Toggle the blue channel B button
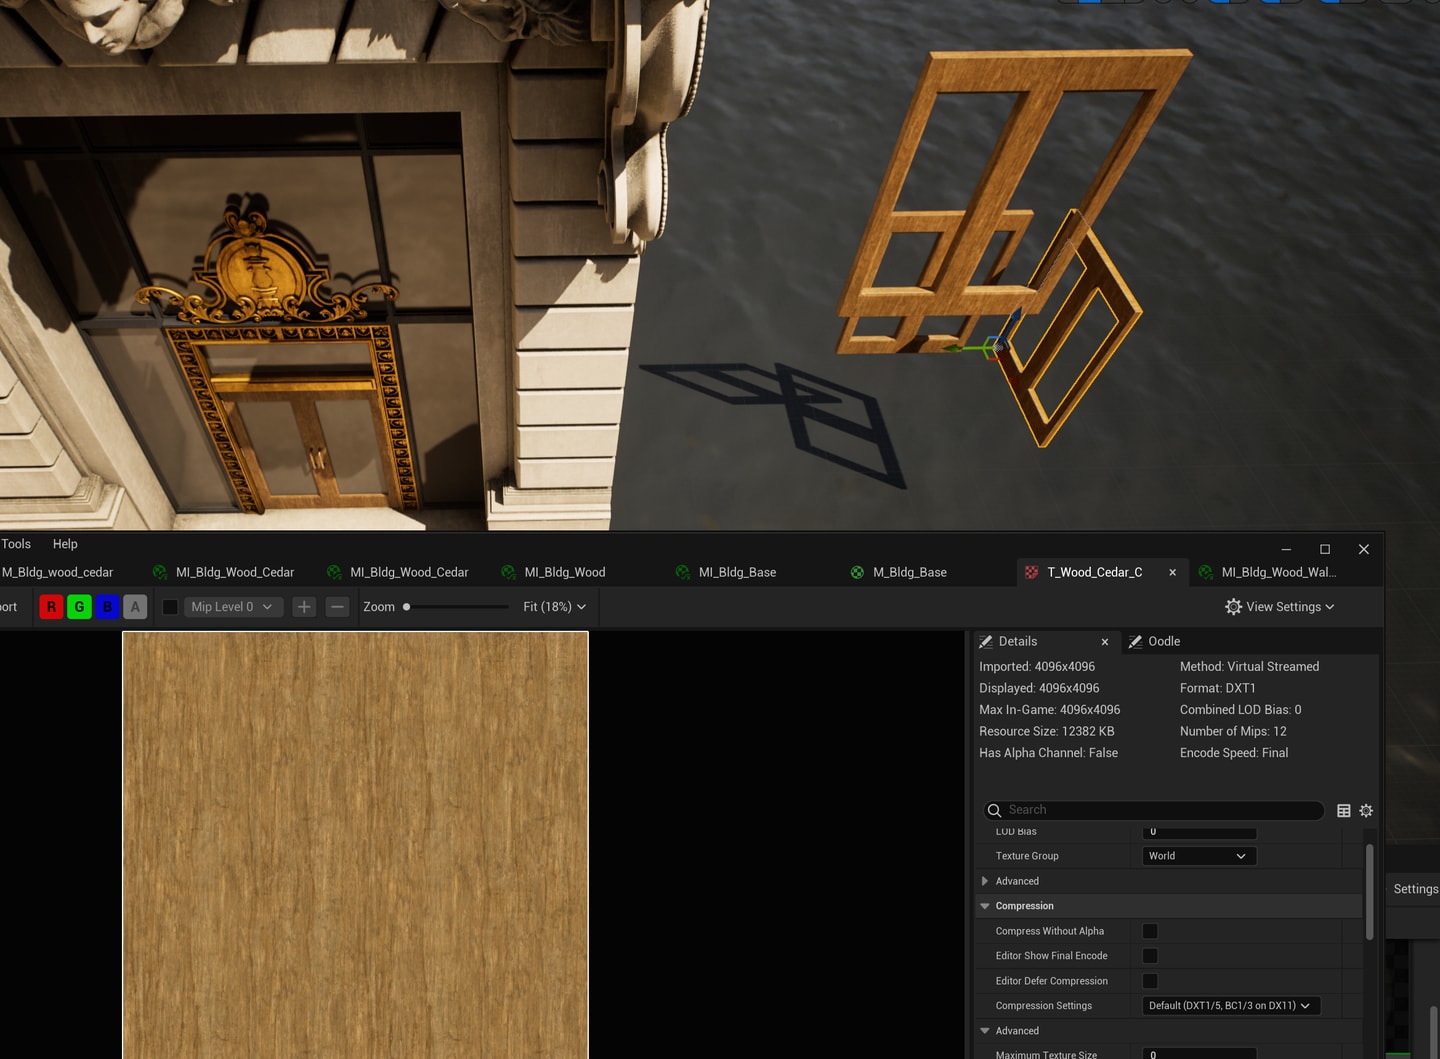Image resolution: width=1440 pixels, height=1059 pixels. [107, 607]
